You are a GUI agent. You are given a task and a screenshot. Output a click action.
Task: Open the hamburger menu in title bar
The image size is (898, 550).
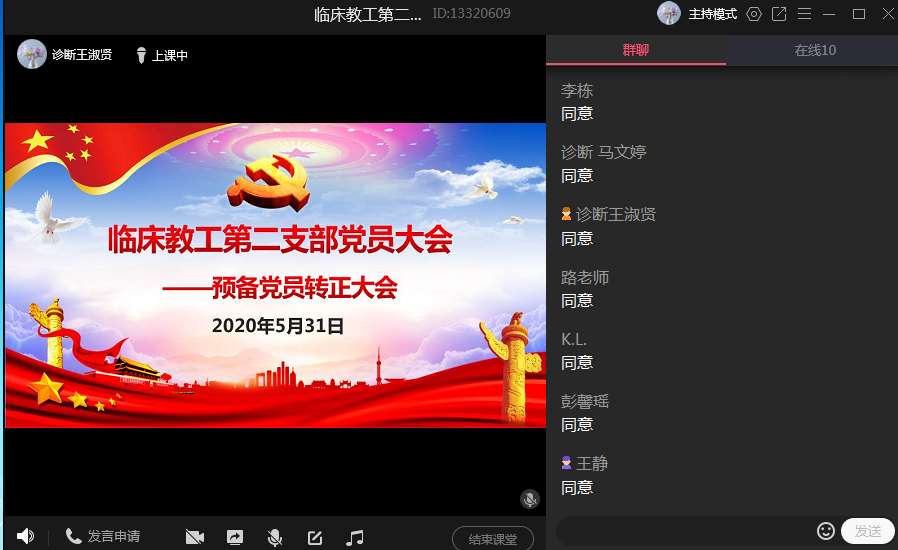pos(804,14)
